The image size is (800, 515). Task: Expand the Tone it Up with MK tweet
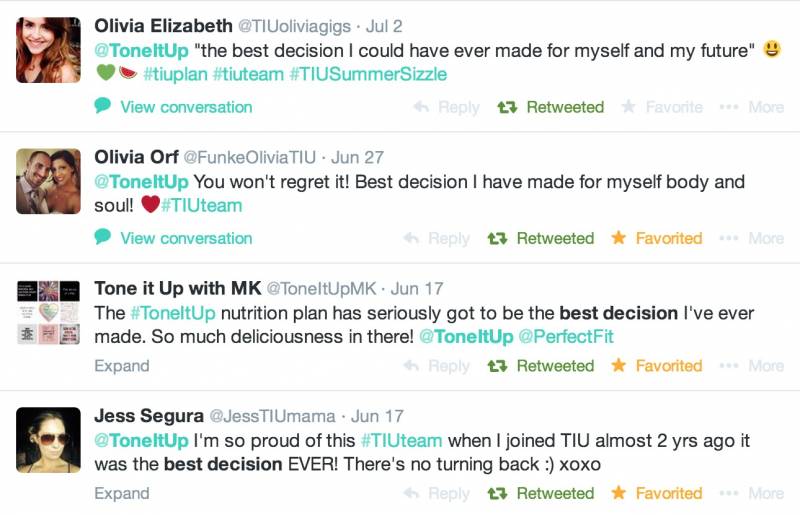122,366
